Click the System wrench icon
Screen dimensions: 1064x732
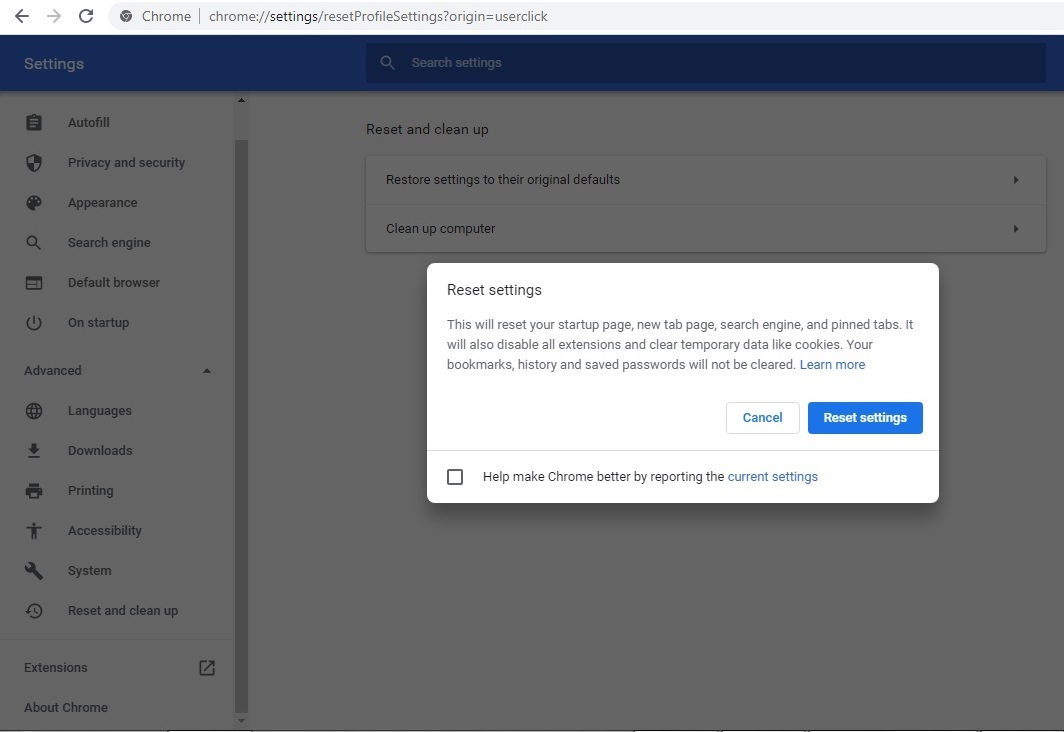tap(34, 571)
